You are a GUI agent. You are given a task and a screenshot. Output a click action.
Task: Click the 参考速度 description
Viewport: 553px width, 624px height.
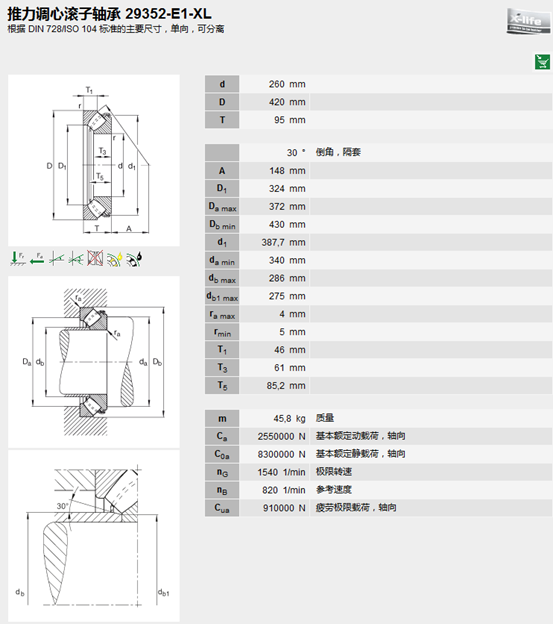(x=333, y=490)
